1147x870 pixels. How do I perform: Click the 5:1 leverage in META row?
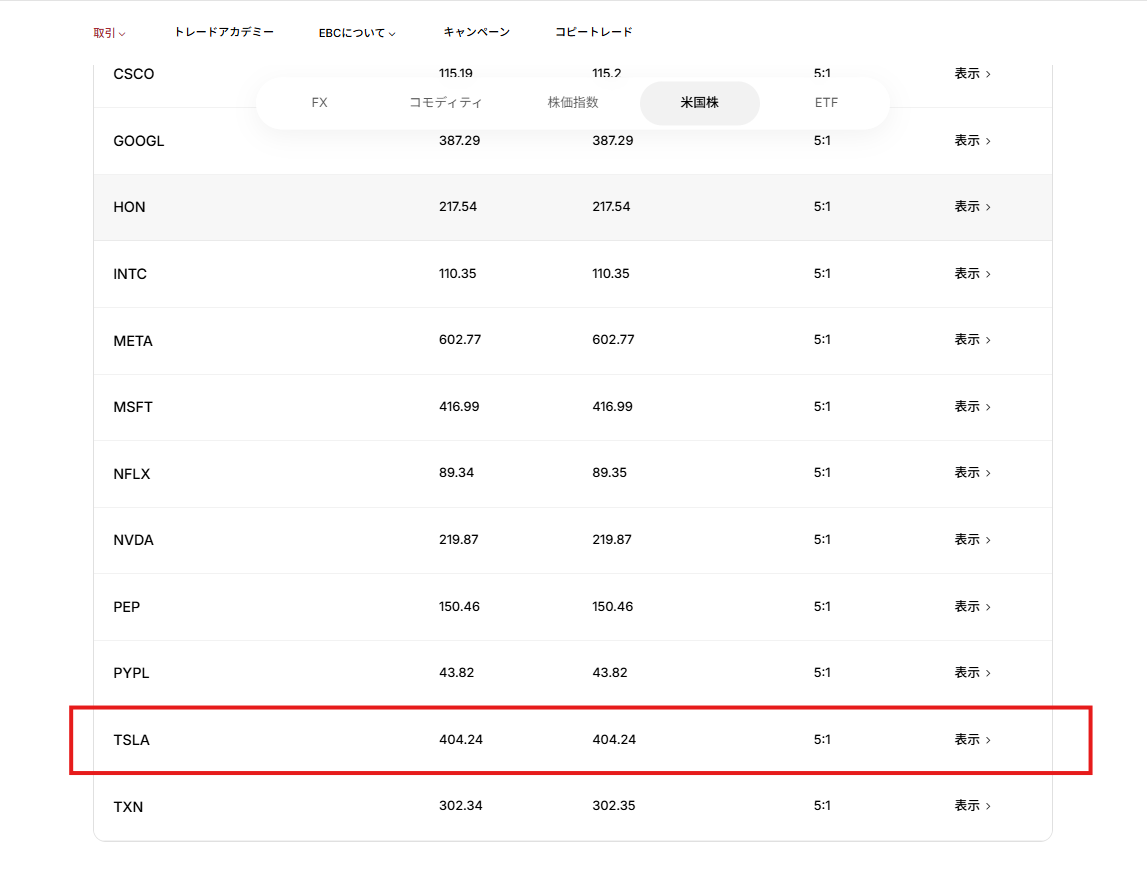coord(822,340)
